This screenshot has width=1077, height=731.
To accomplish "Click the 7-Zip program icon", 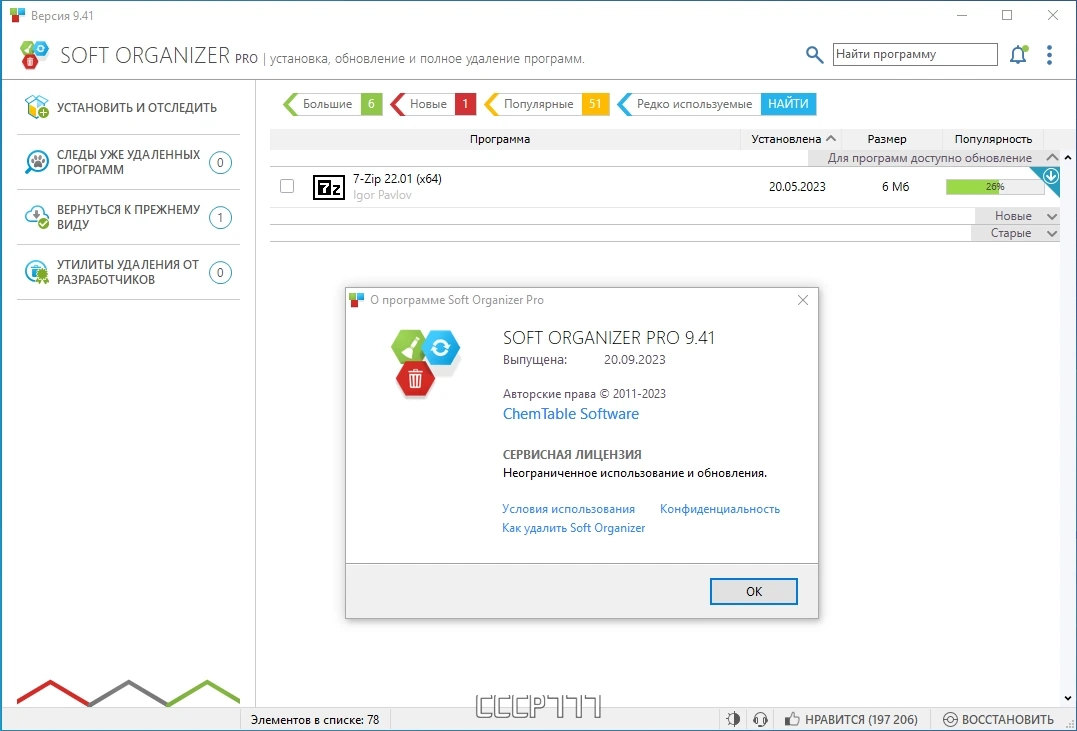I will [x=328, y=187].
